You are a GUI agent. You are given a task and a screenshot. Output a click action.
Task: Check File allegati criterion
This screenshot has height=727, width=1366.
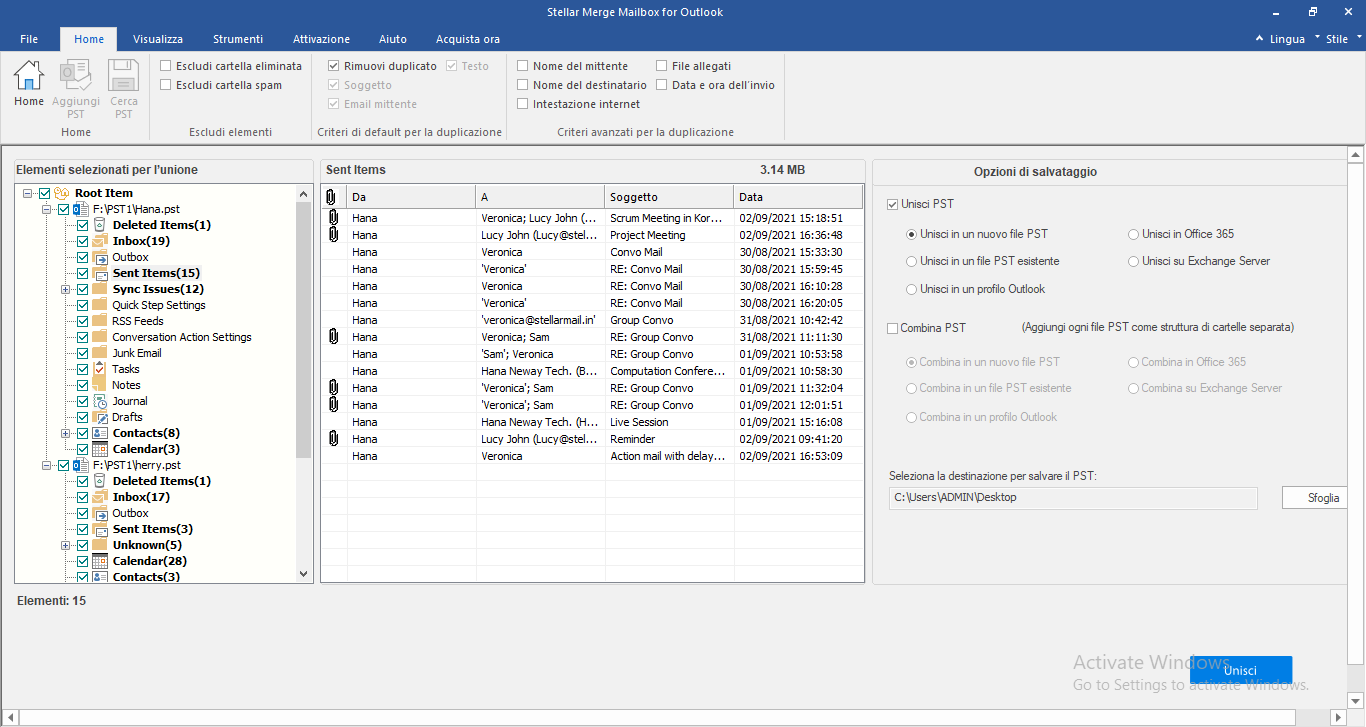pyautogui.click(x=662, y=66)
